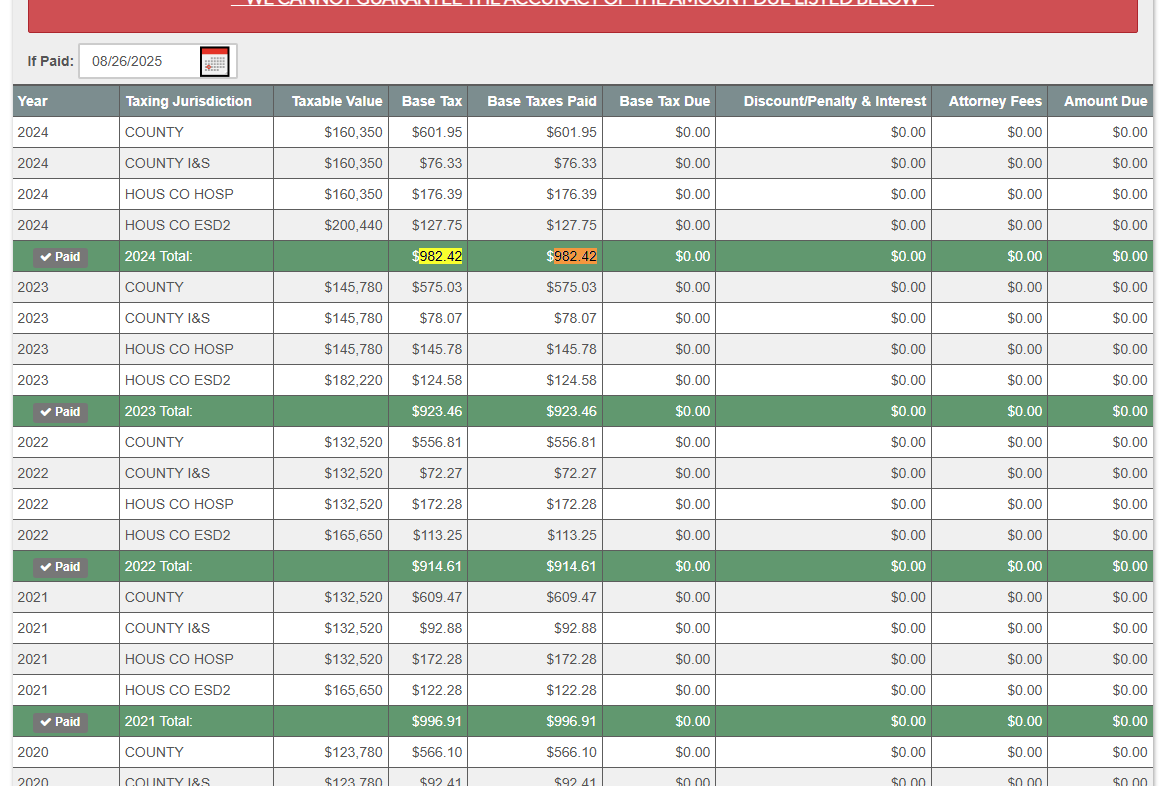Click the Paid checkmark badge for 2023

coord(60,412)
